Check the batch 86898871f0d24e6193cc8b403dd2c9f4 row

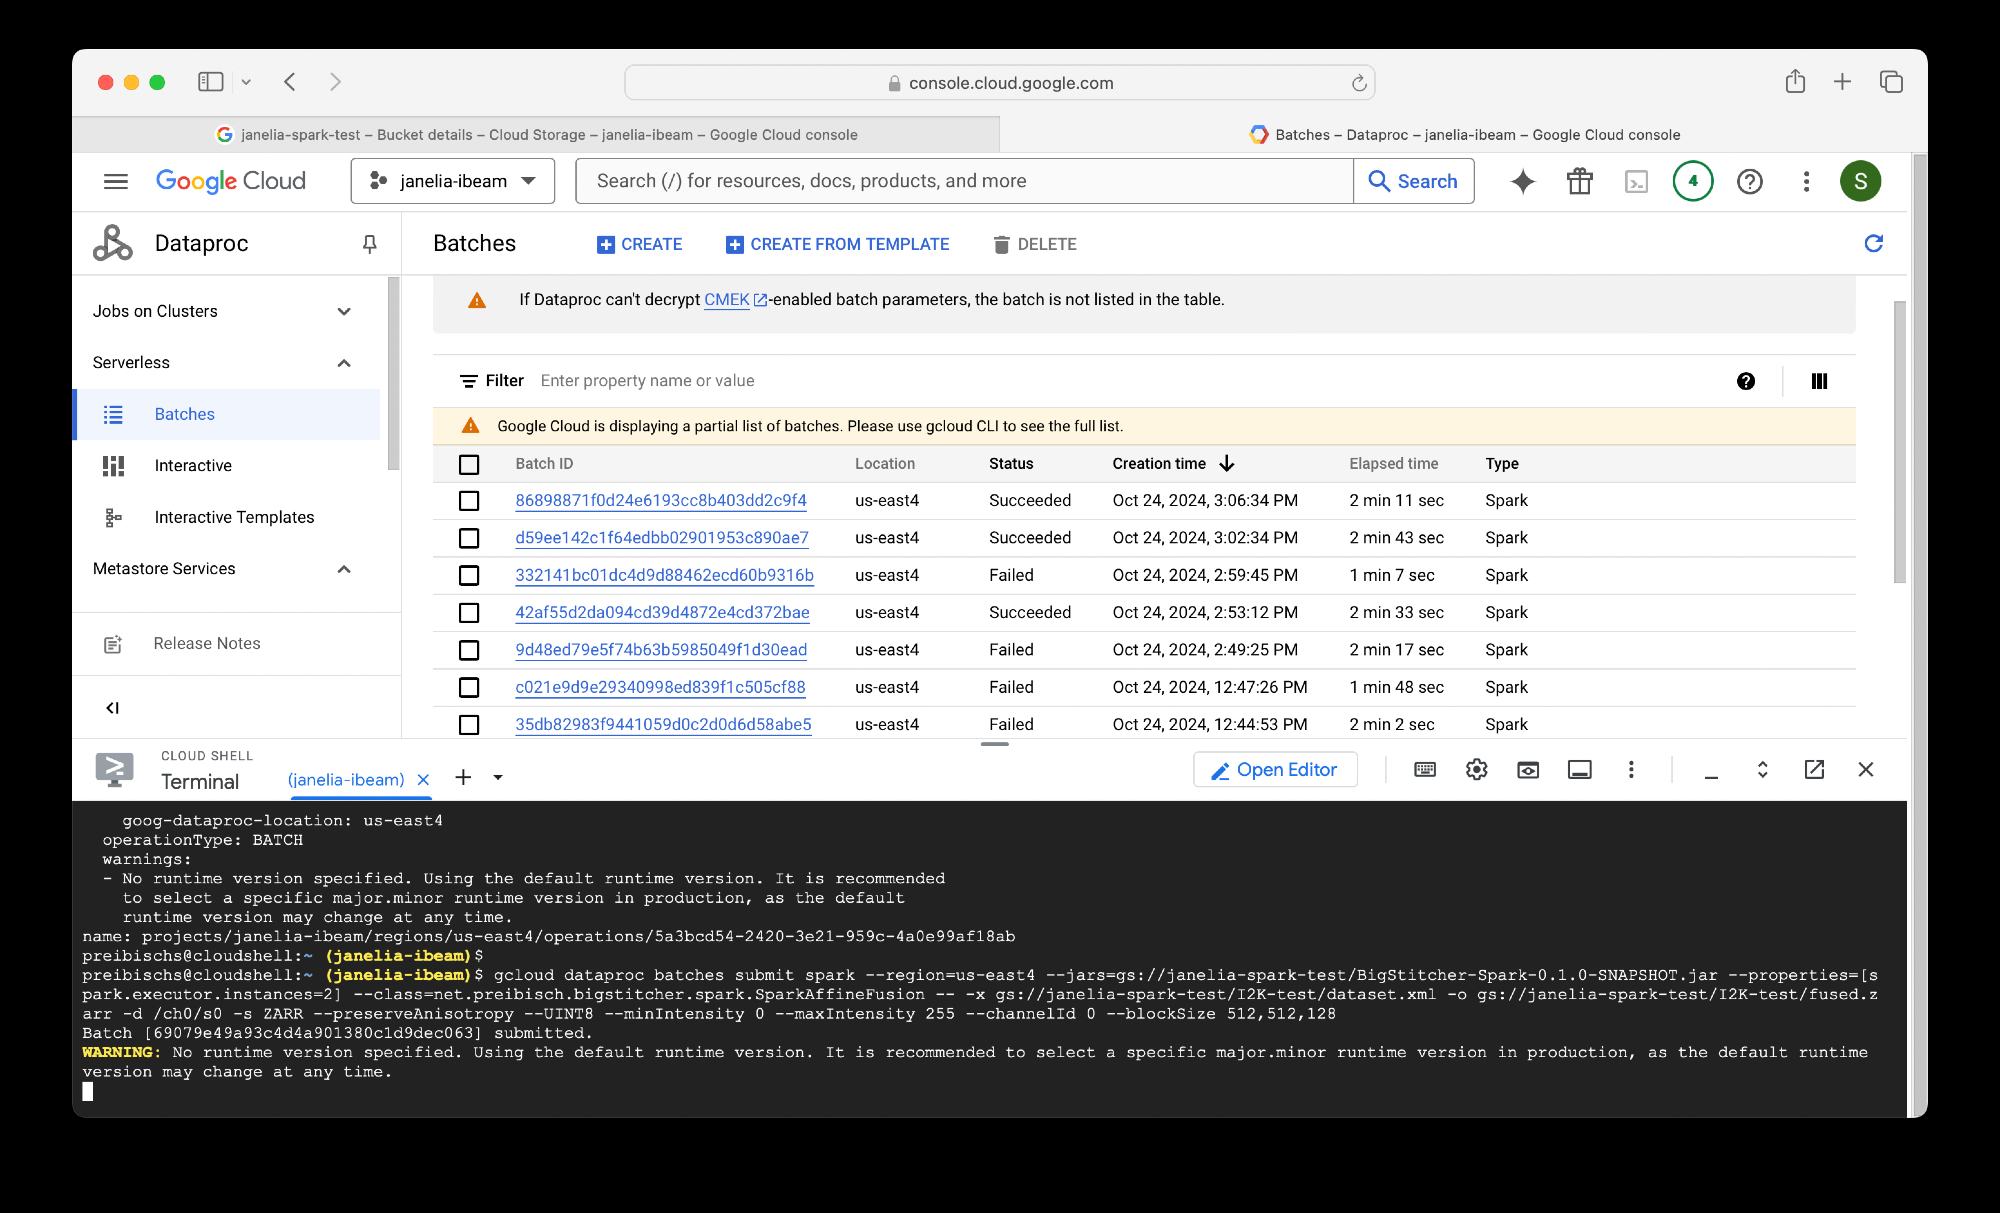click(x=469, y=501)
